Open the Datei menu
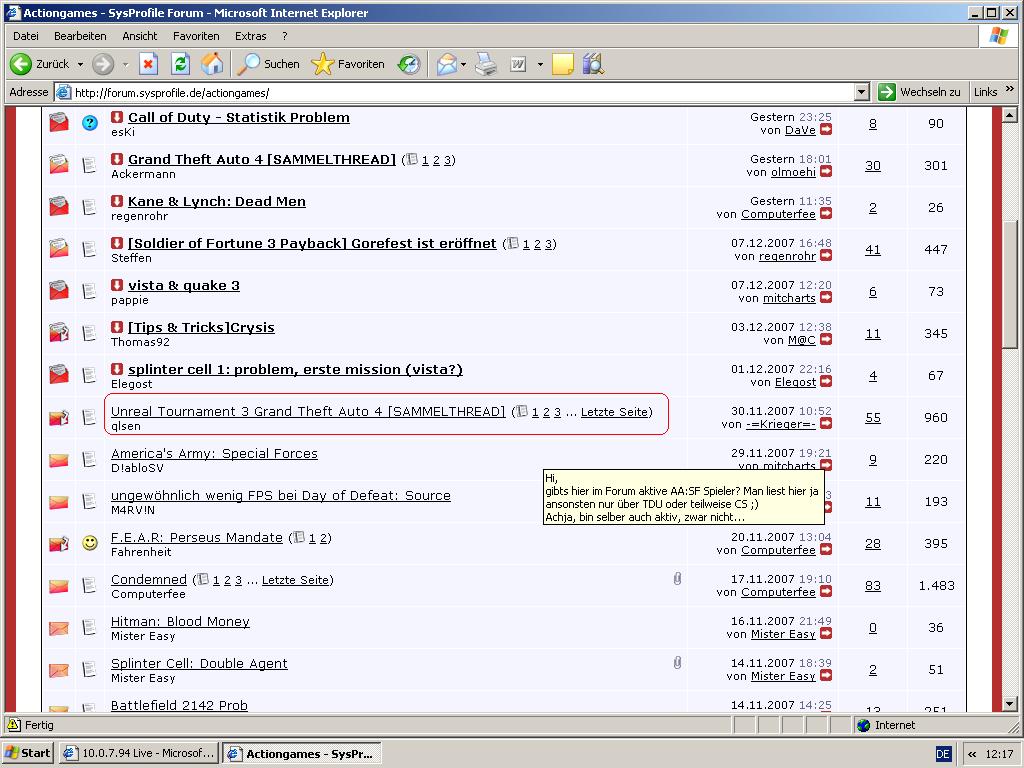The width and height of the screenshot is (1024, 768). point(25,36)
